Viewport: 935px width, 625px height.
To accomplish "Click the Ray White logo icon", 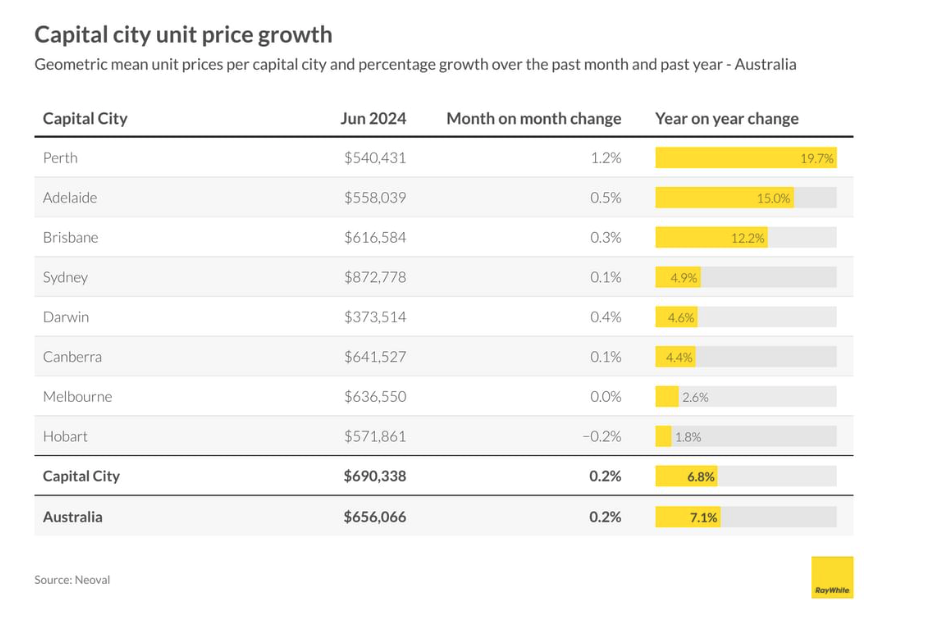I will pos(832,577).
